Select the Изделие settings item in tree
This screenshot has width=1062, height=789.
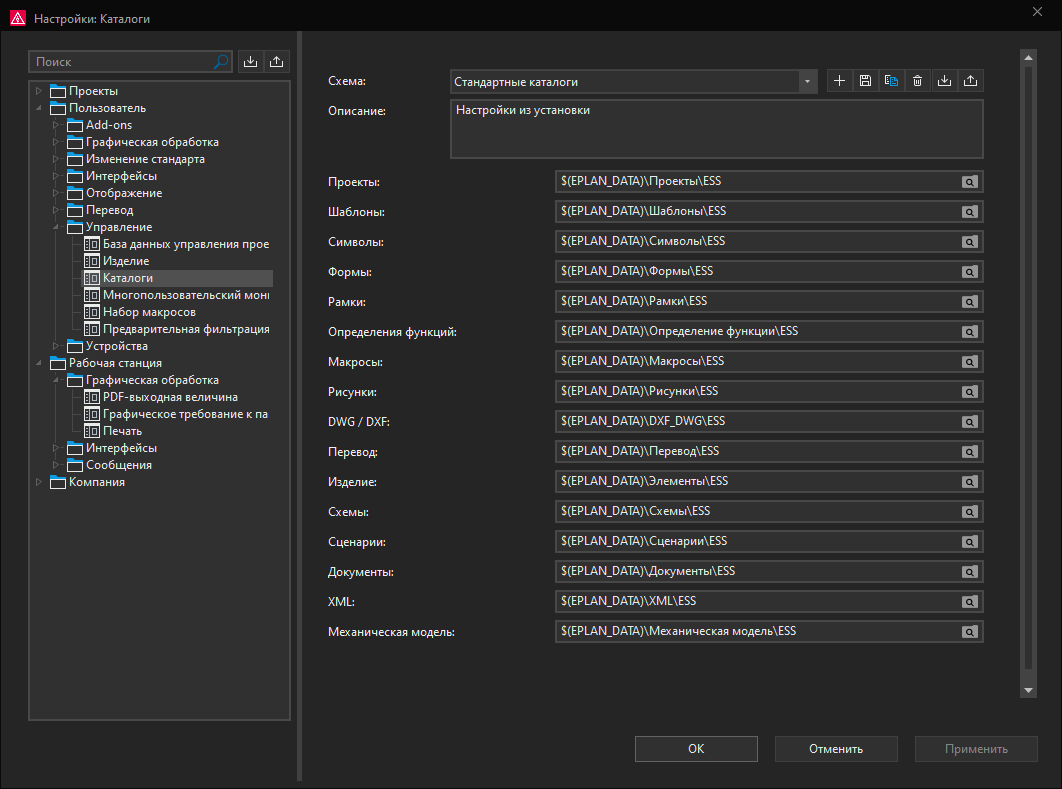[116, 261]
